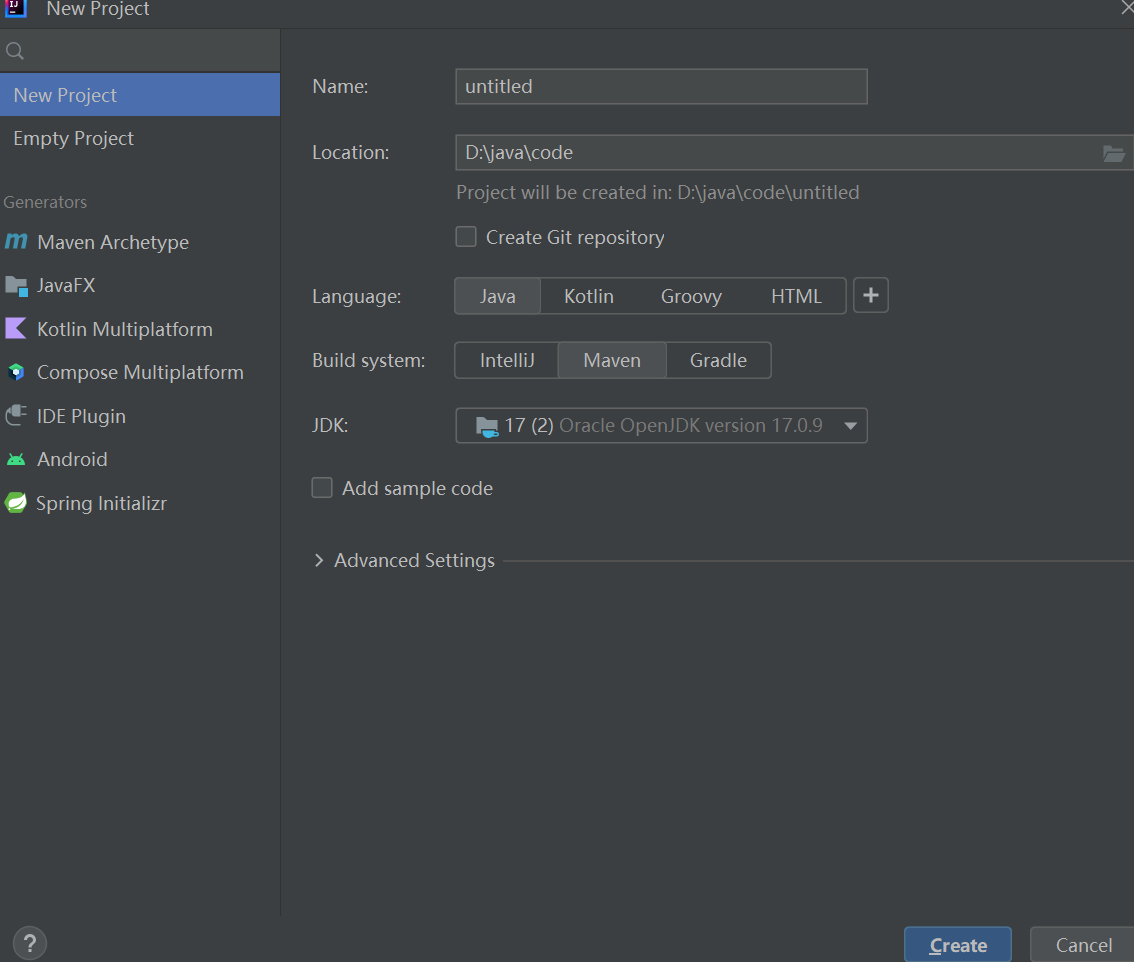1134x962 pixels.
Task: Choose the Android generator
Action: coord(140,459)
